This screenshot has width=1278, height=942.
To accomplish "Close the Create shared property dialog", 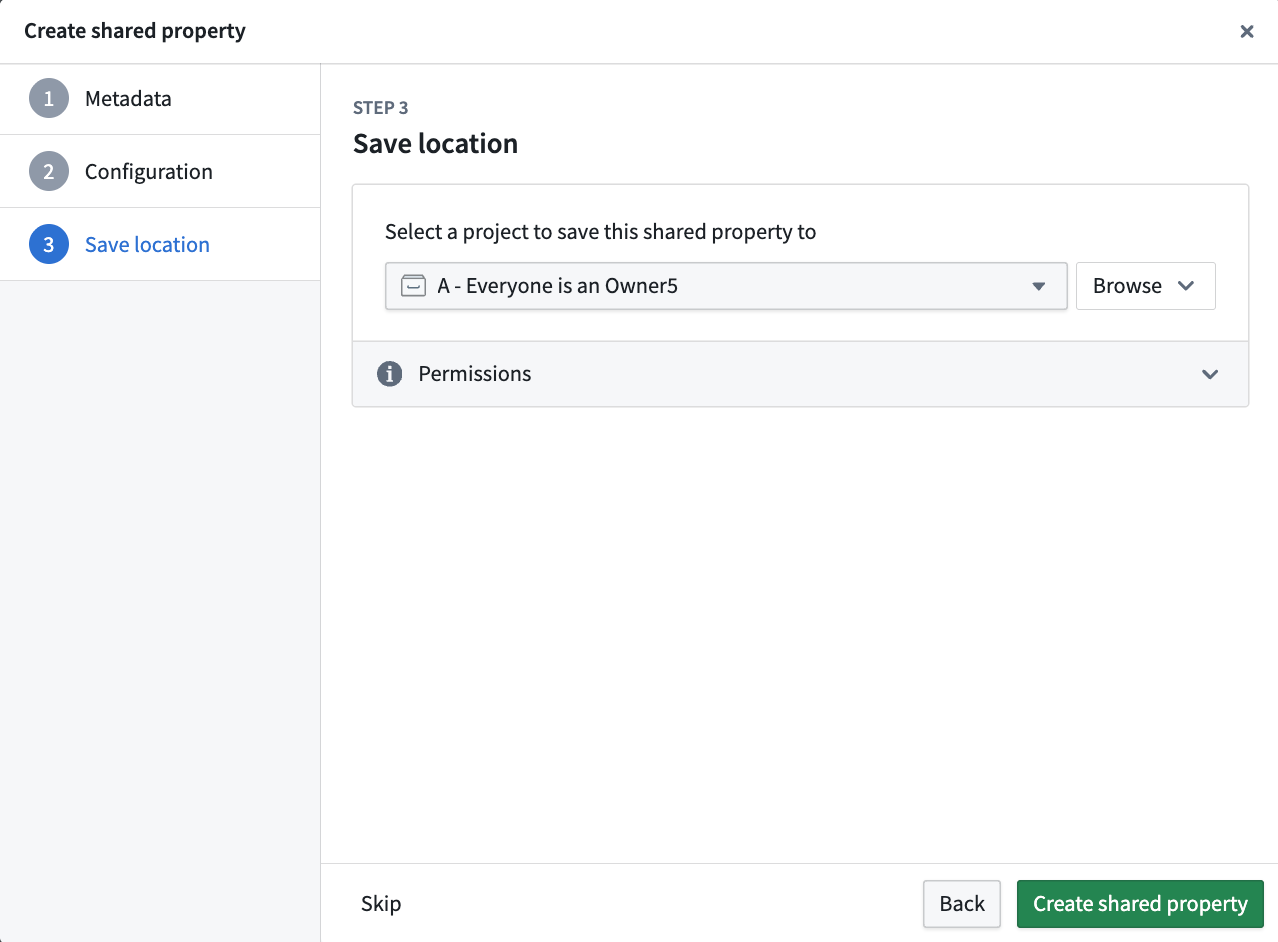I will (1247, 31).
